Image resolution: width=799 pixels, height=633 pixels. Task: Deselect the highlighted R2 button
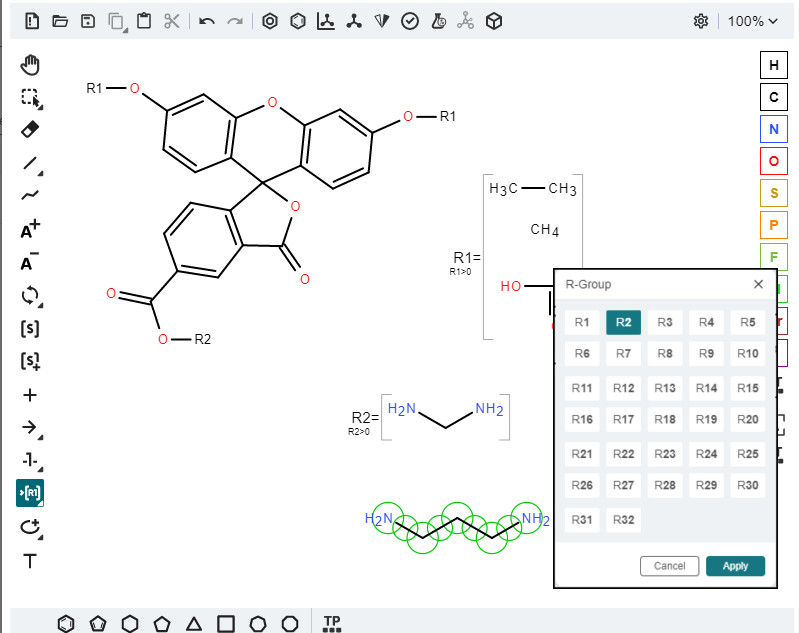[x=623, y=322]
